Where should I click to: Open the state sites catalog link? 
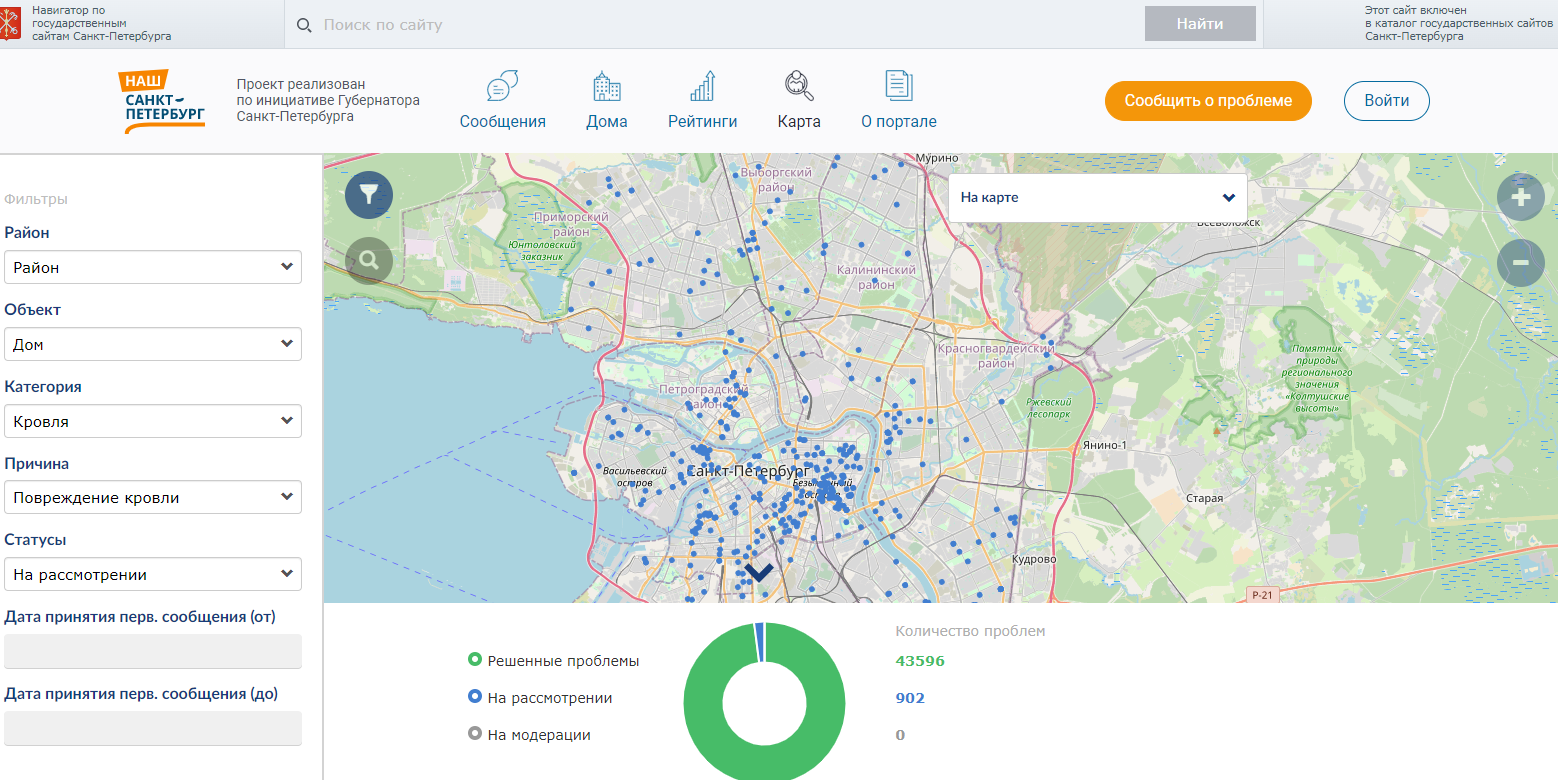coord(1459,23)
